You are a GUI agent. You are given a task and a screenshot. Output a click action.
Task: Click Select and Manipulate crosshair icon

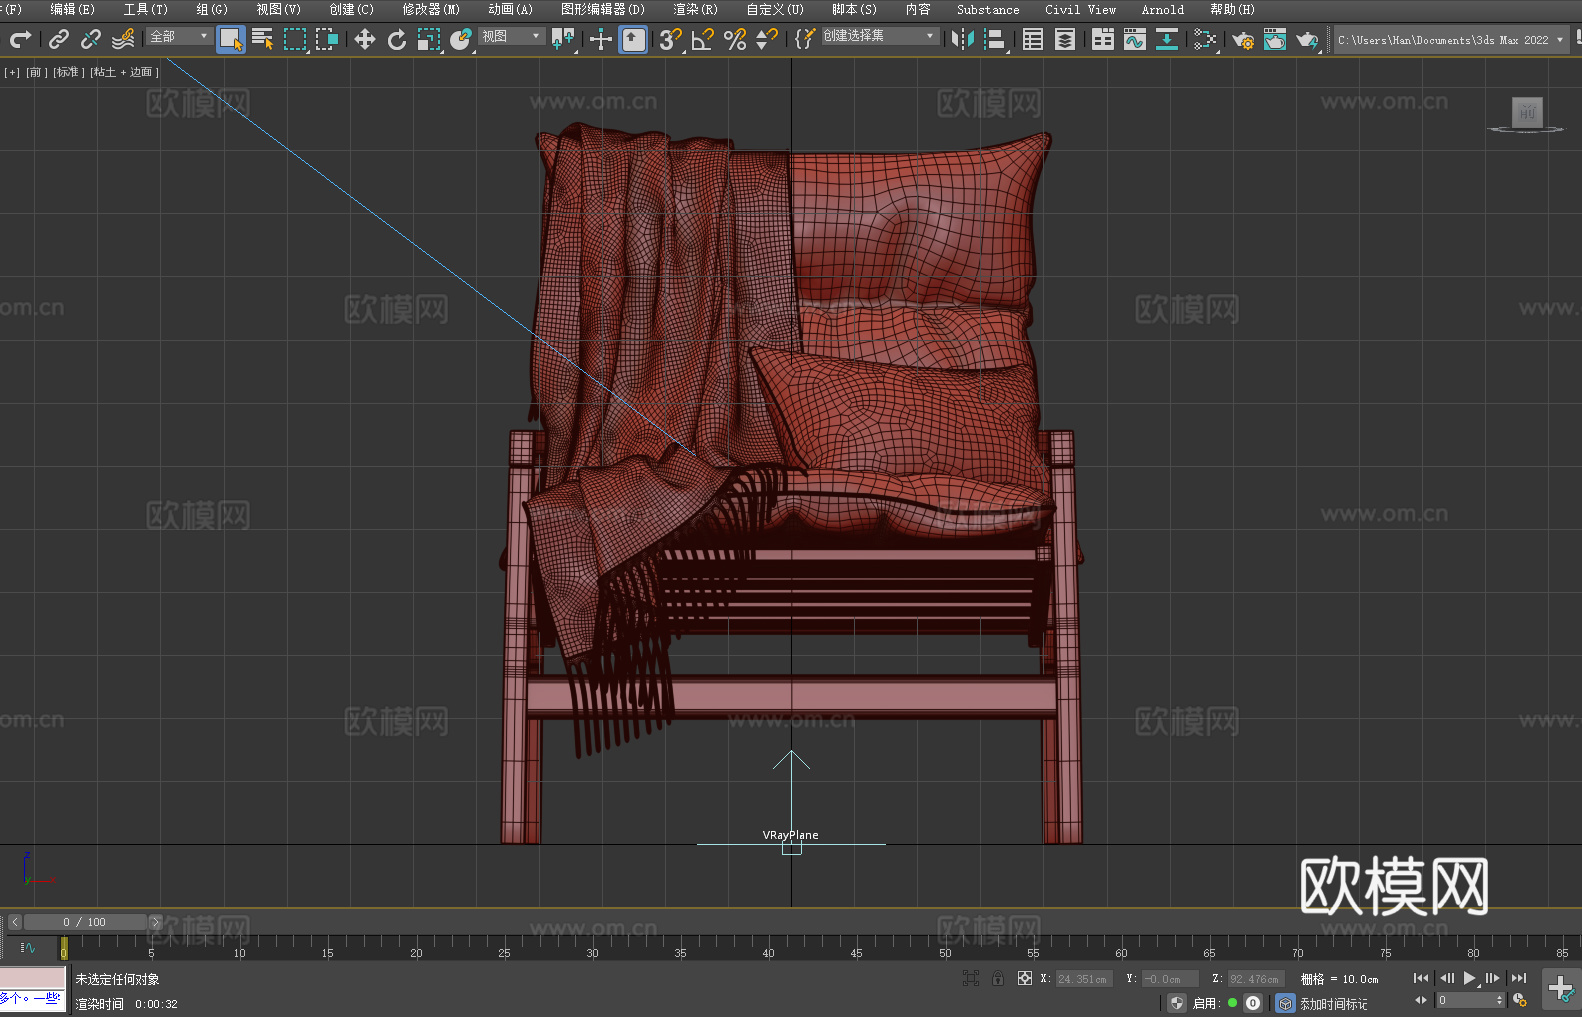click(601, 39)
